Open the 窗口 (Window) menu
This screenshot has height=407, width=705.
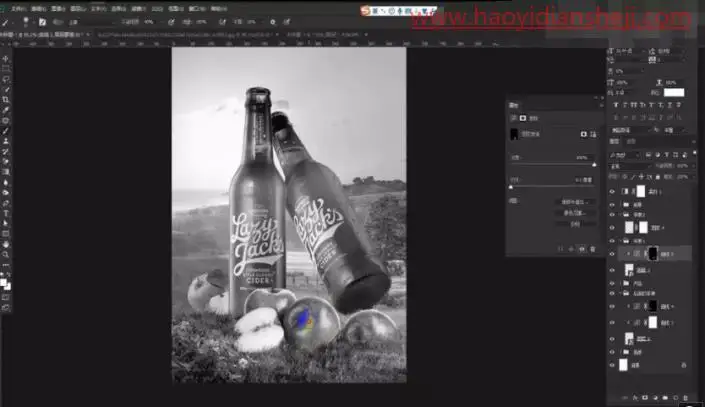click(x=197, y=9)
